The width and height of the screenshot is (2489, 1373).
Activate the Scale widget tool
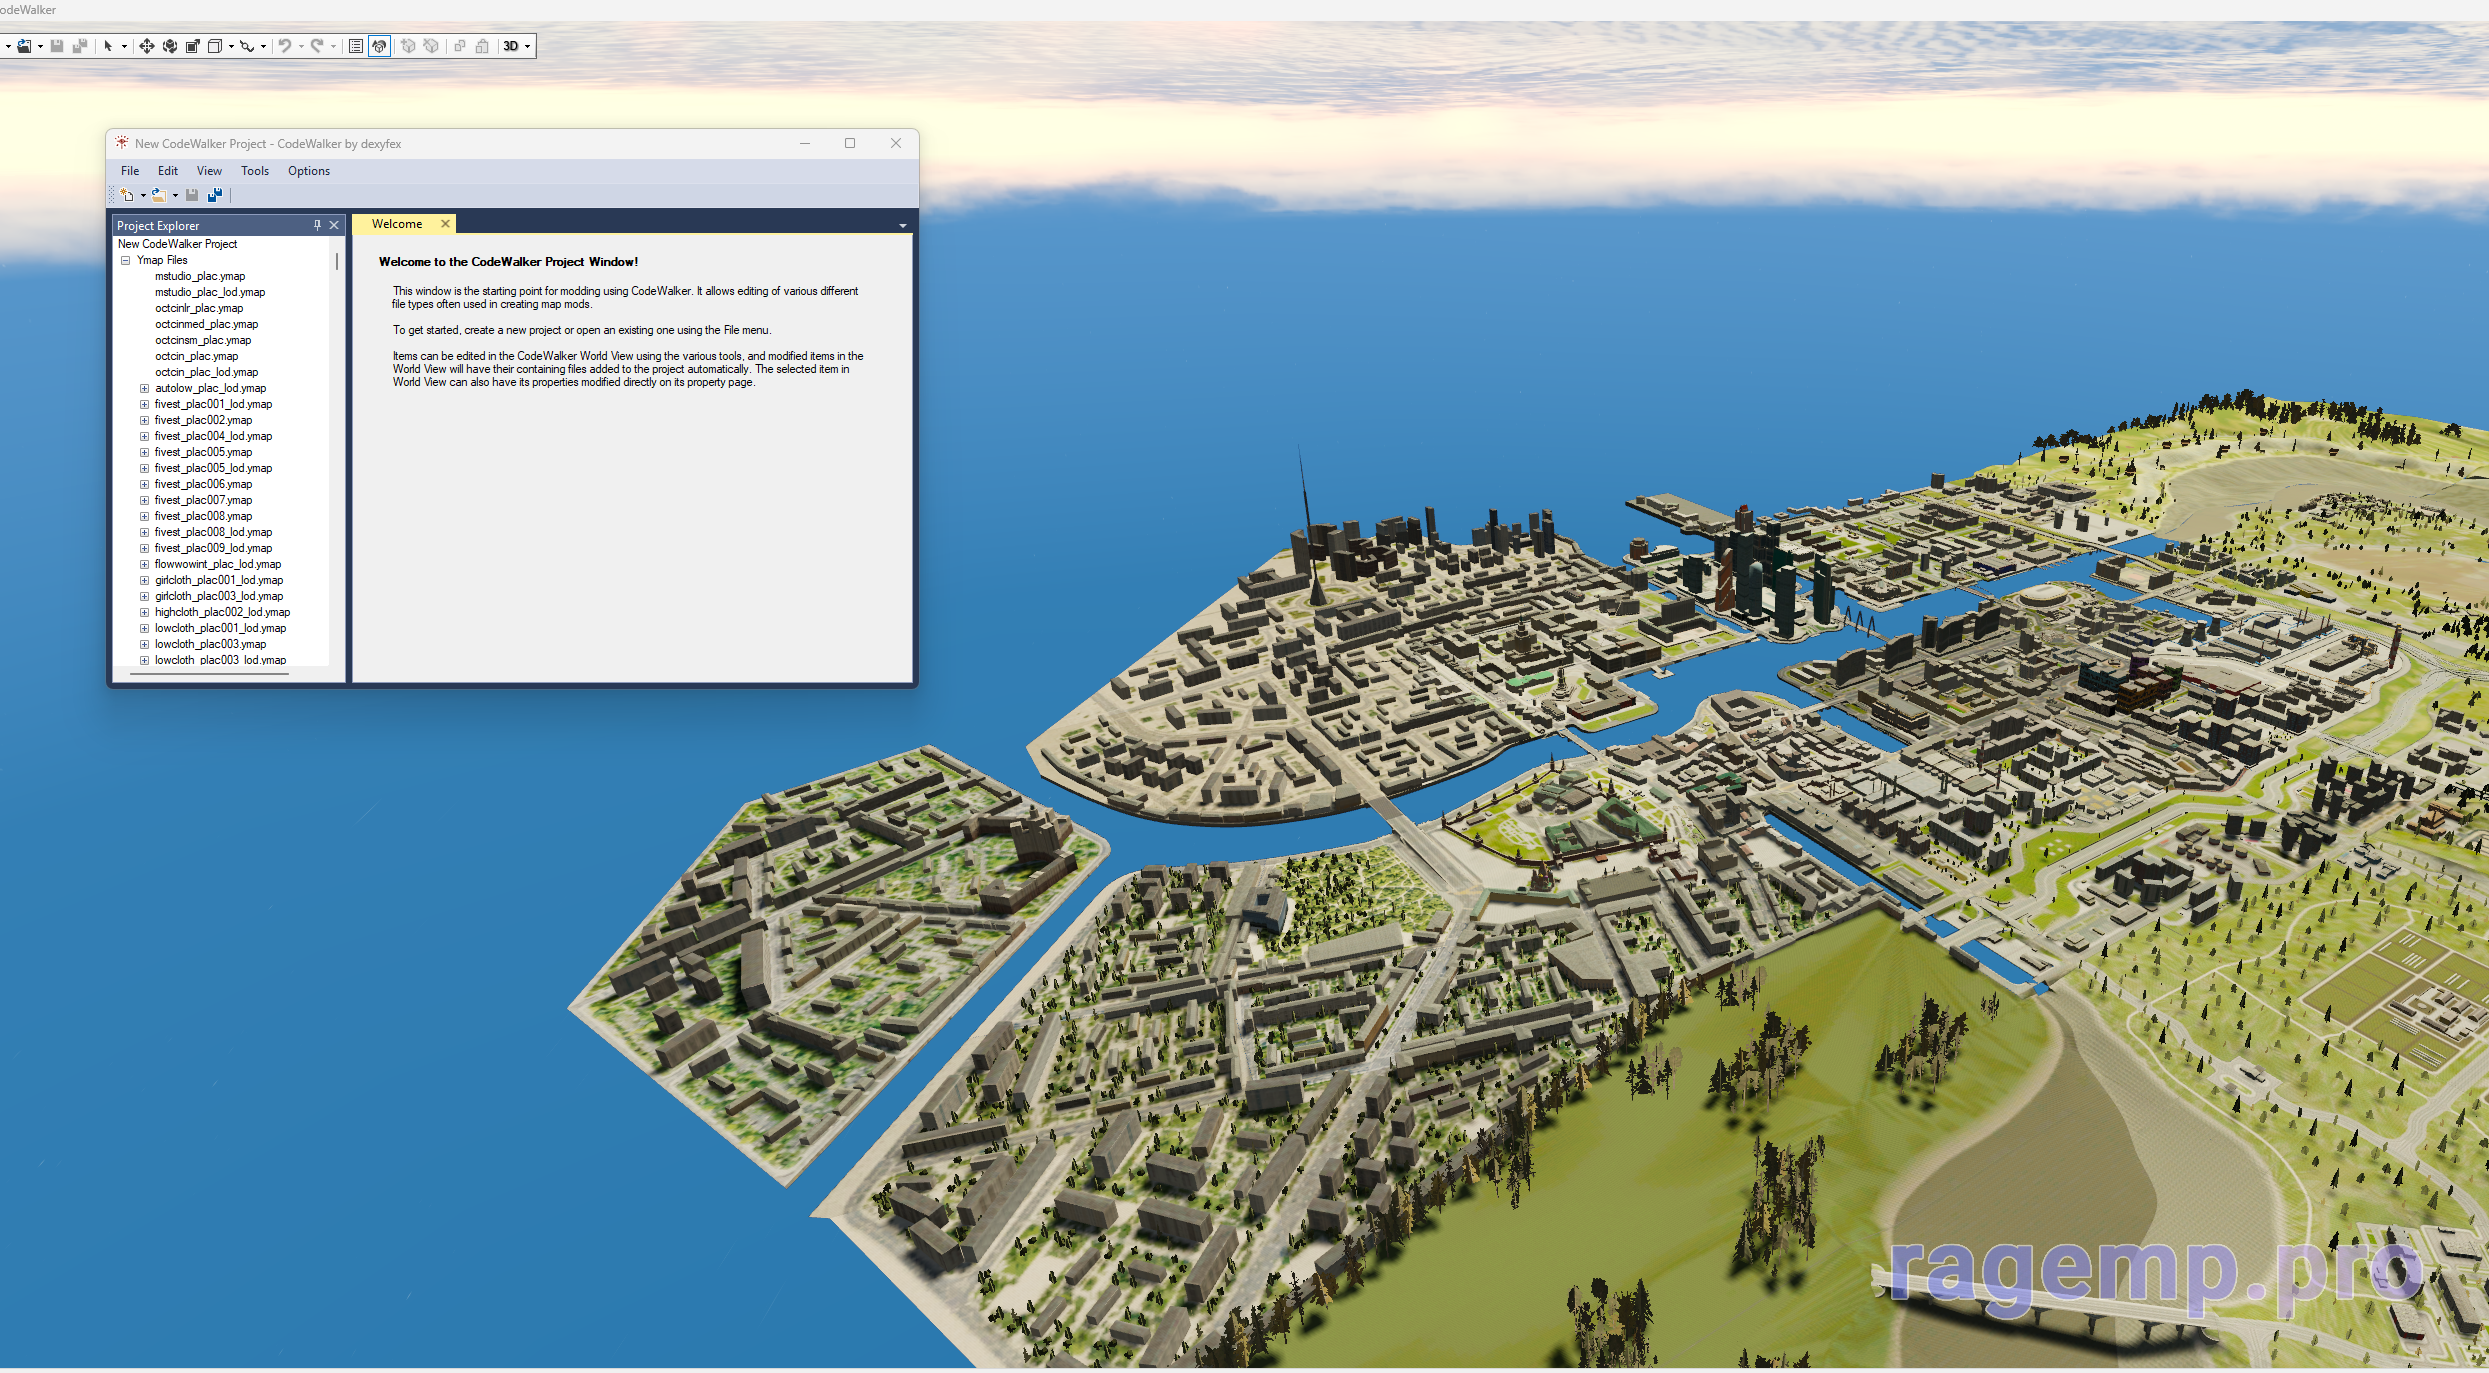click(193, 46)
